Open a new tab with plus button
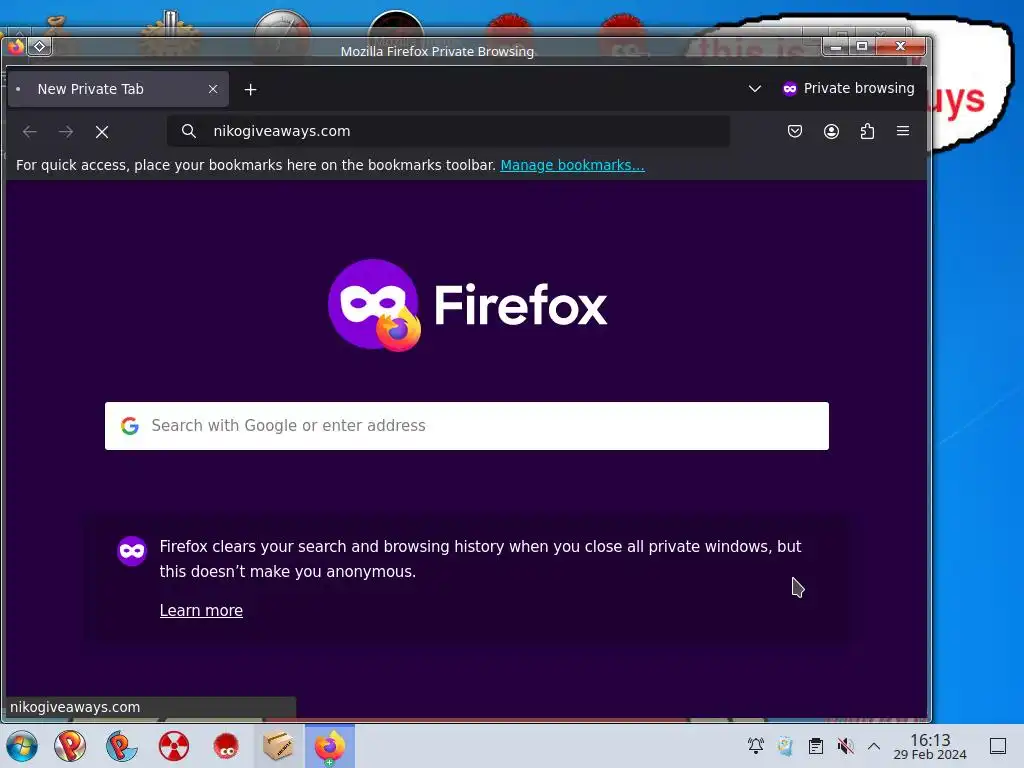The image size is (1024, 768). tap(251, 89)
